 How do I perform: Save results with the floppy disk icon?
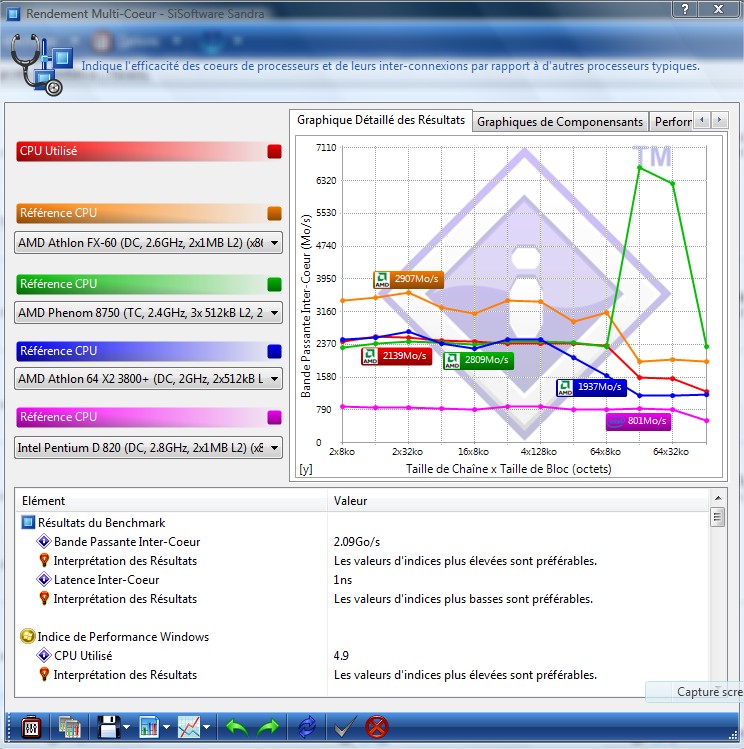coord(108,728)
